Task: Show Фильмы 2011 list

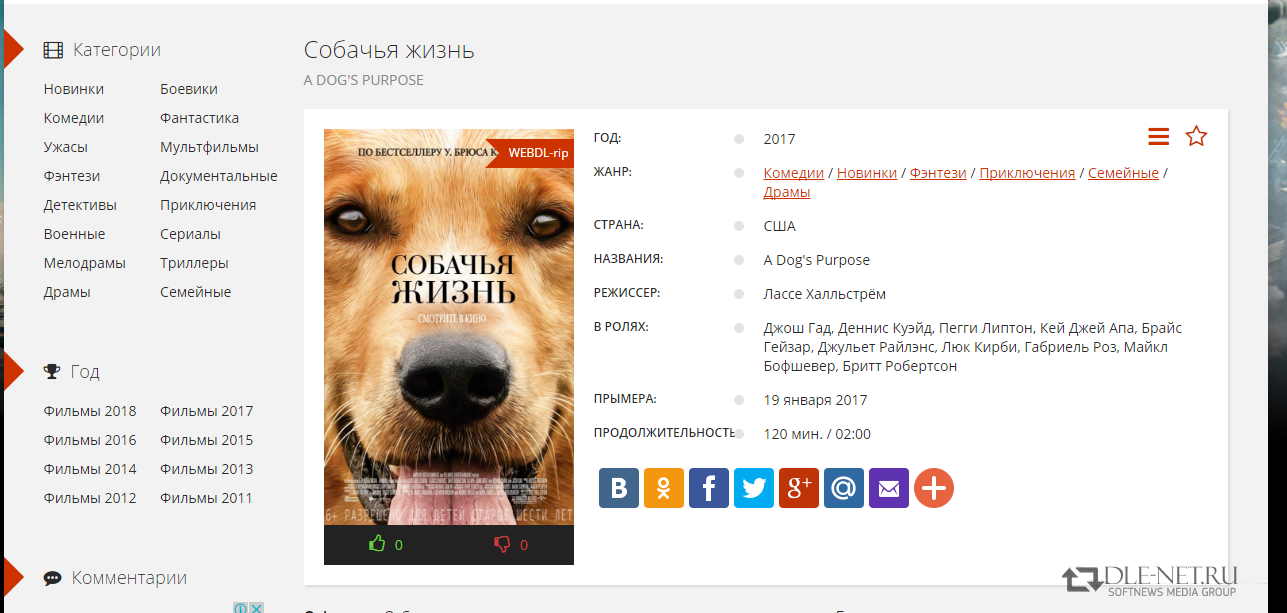Action: coord(207,498)
